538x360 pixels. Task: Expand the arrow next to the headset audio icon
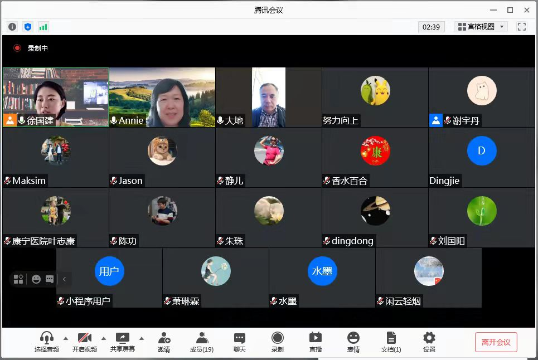pos(66,339)
